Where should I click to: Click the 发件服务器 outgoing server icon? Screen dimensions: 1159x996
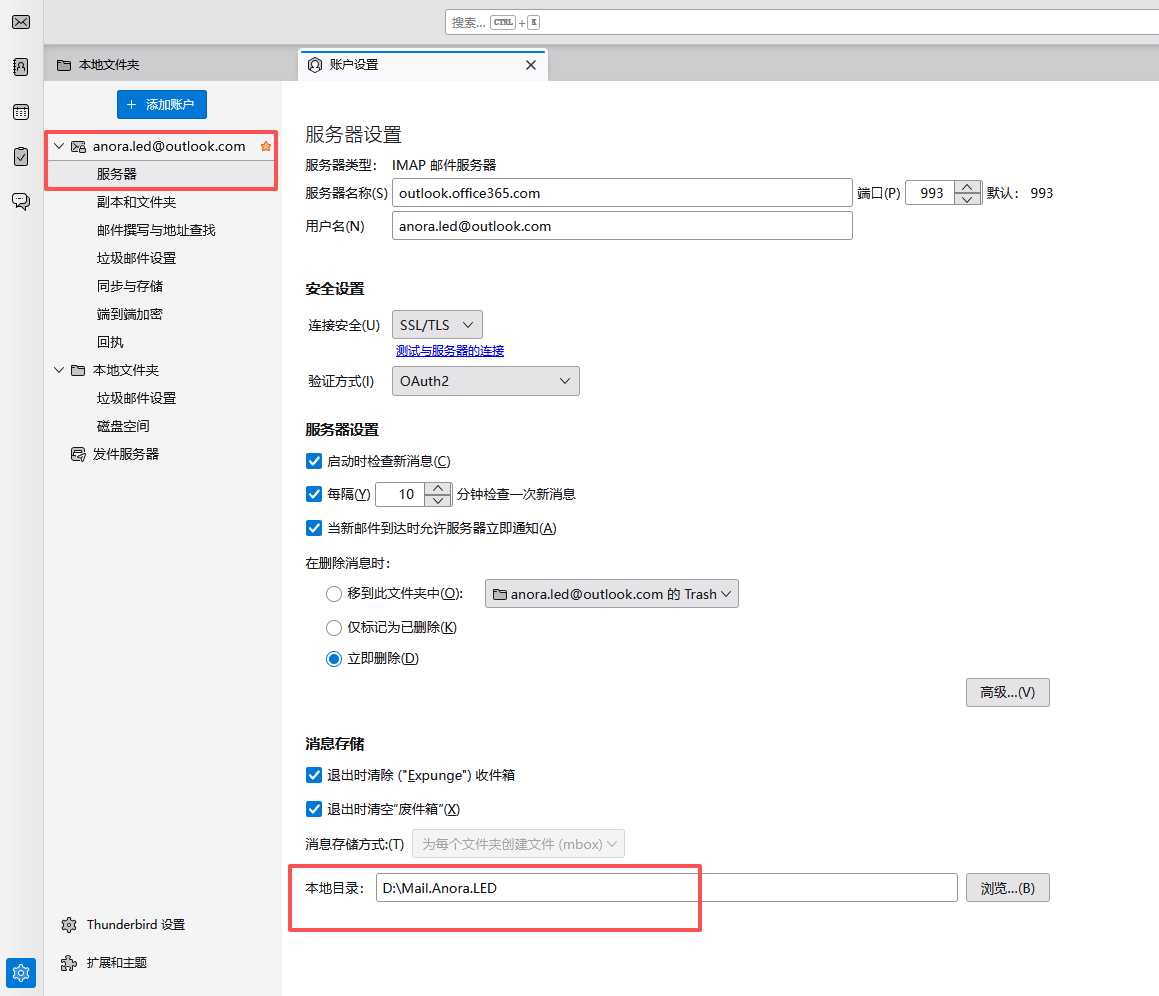pyautogui.click(x=78, y=454)
